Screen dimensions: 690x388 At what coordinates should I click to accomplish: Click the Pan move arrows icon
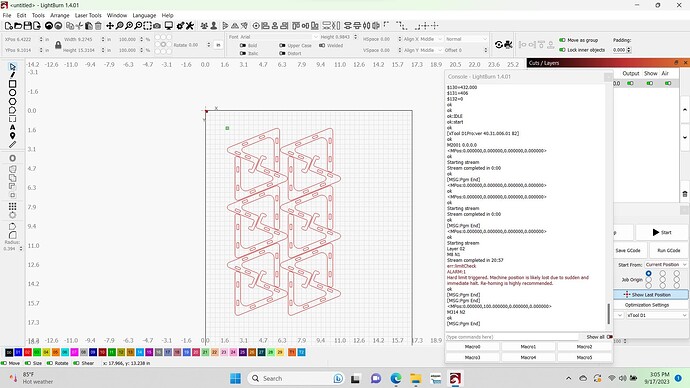(110, 26)
